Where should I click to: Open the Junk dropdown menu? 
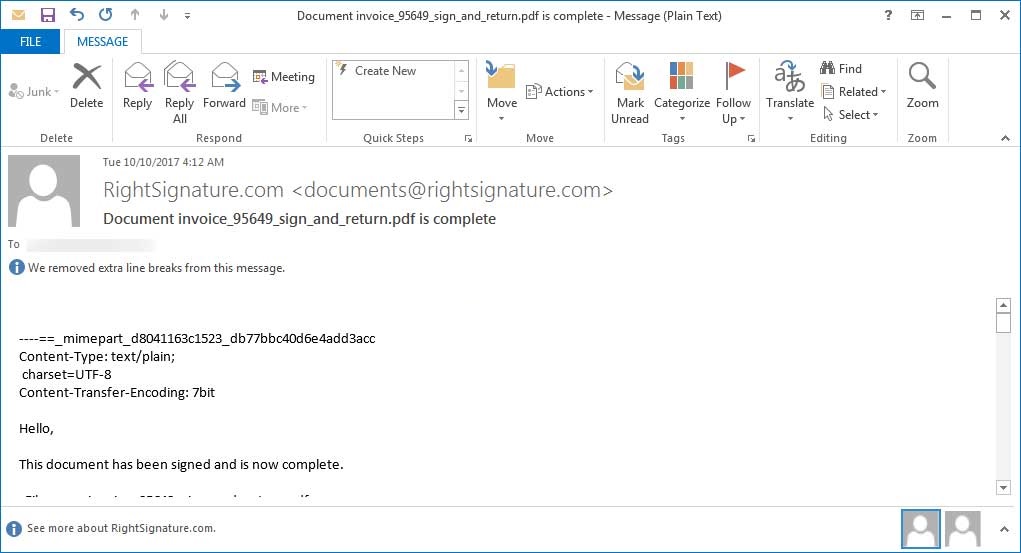click(x=34, y=92)
